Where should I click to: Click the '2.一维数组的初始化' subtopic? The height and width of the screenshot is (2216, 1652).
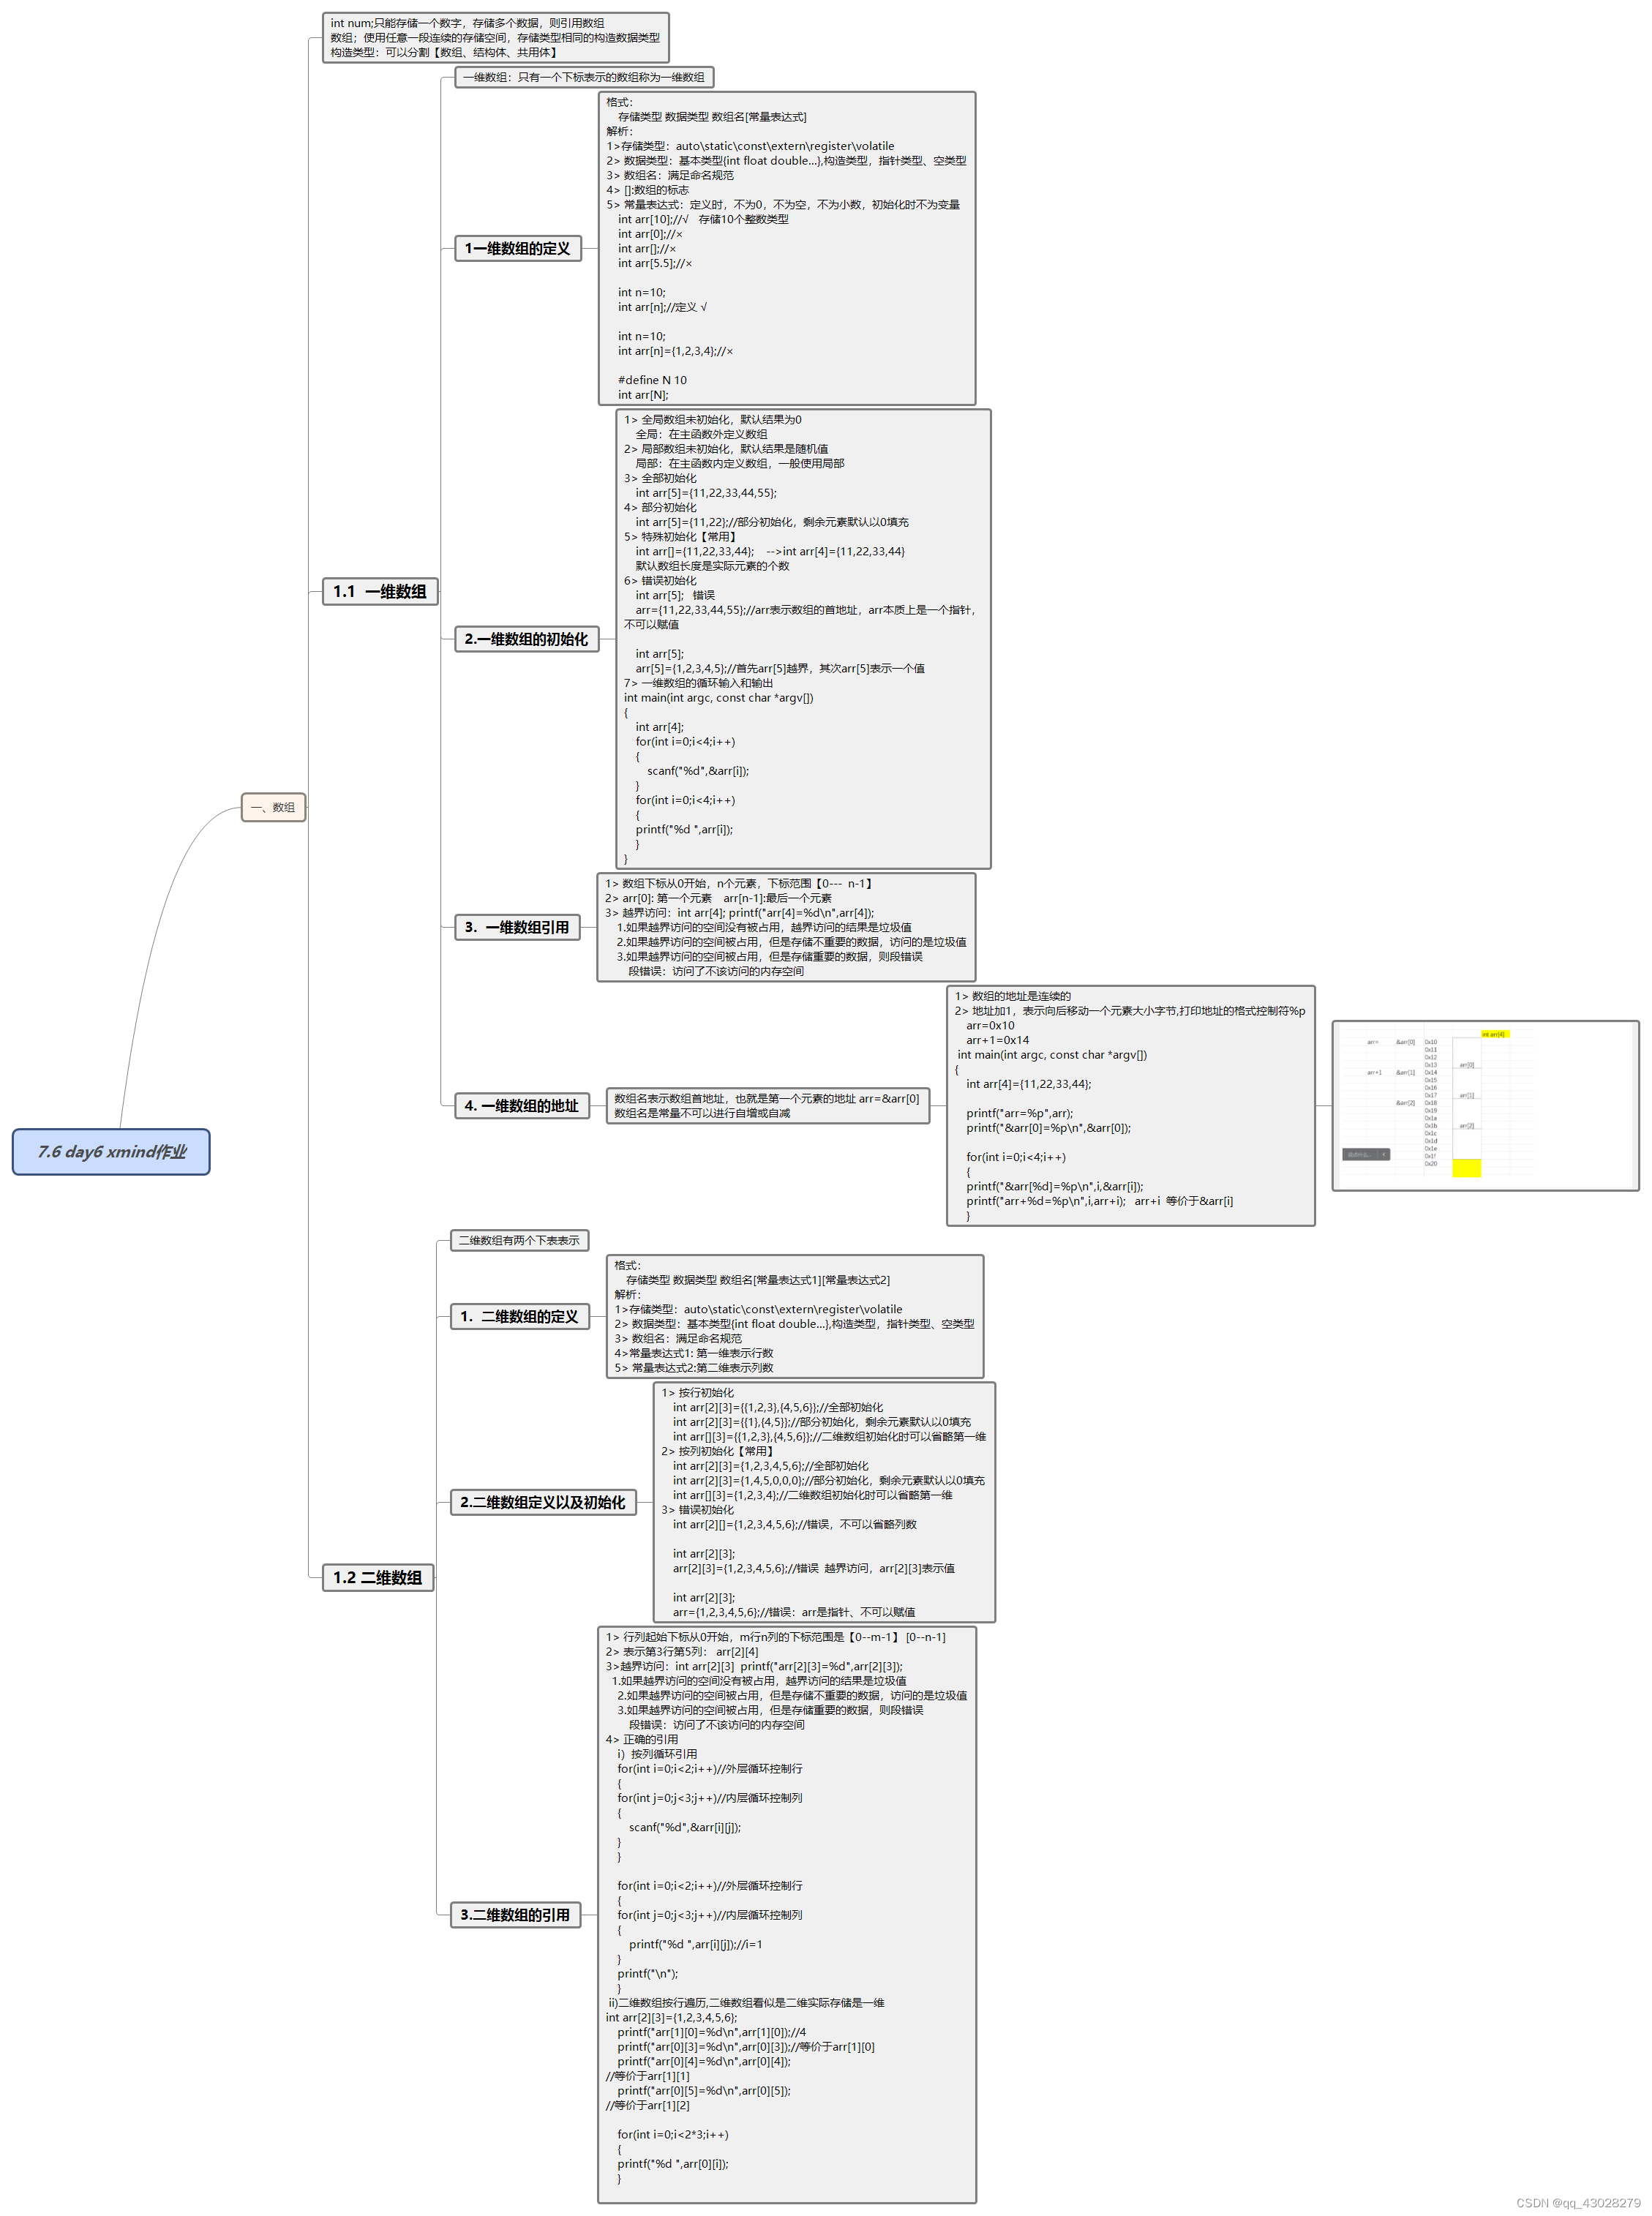tap(526, 638)
